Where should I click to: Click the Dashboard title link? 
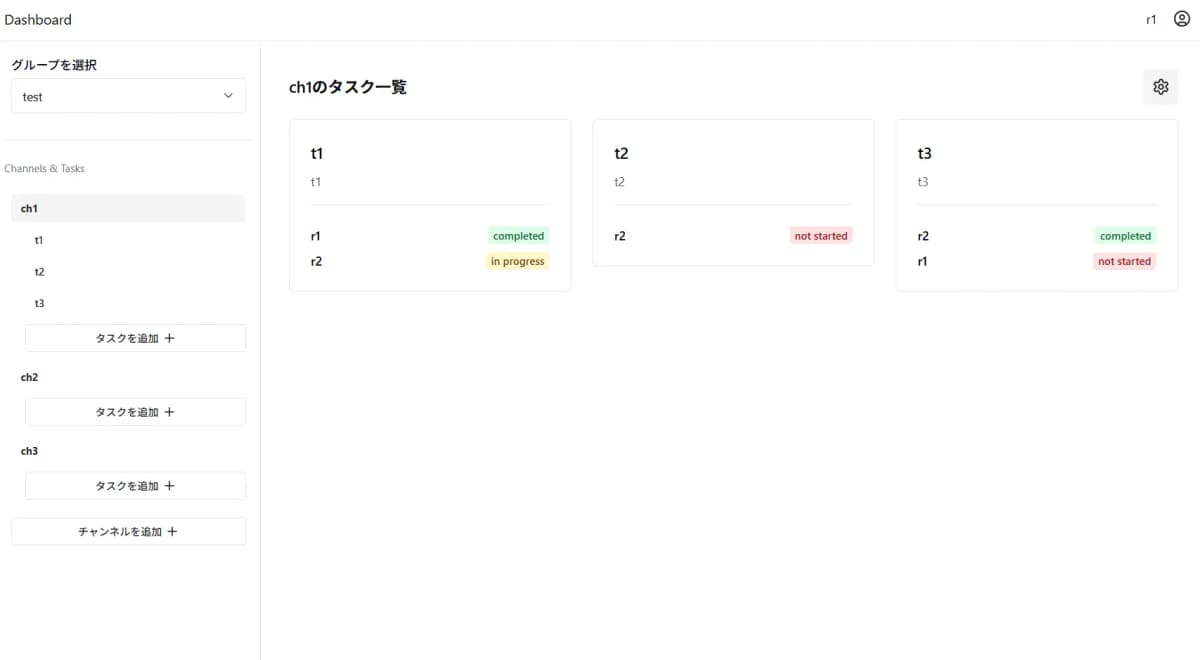(x=38, y=19)
